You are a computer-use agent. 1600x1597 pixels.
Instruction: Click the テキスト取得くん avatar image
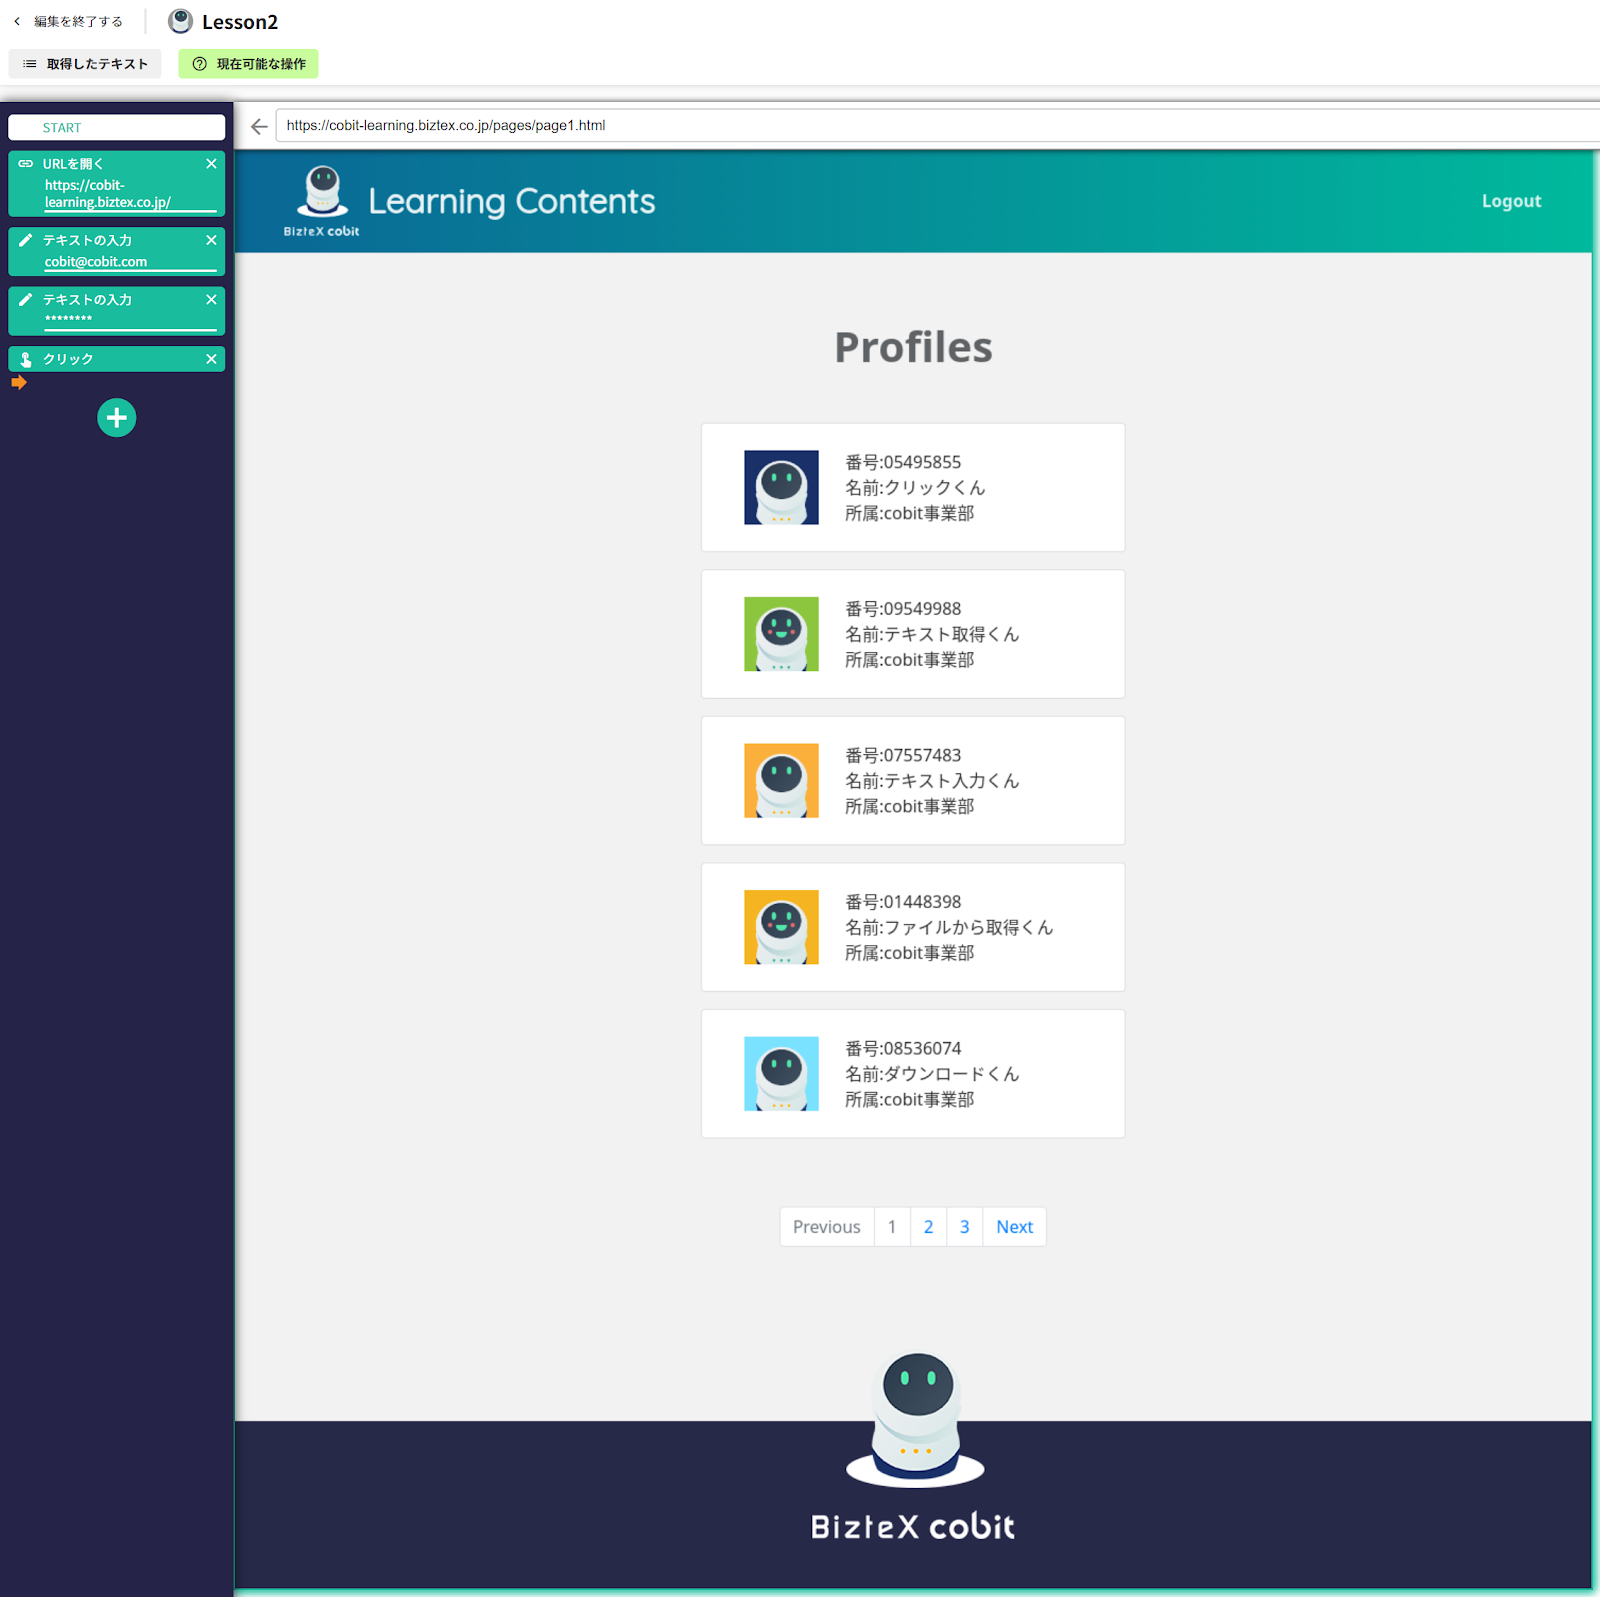coord(781,634)
